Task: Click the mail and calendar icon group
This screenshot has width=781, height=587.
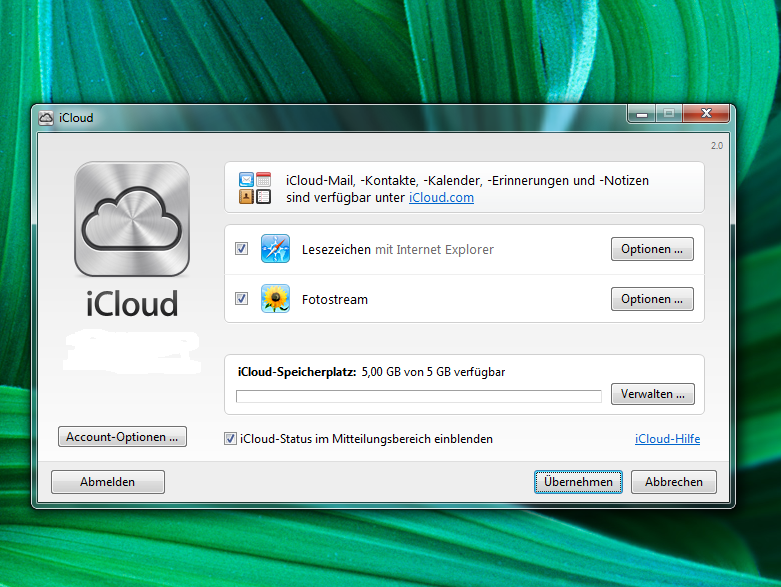Action: (x=255, y=189)
